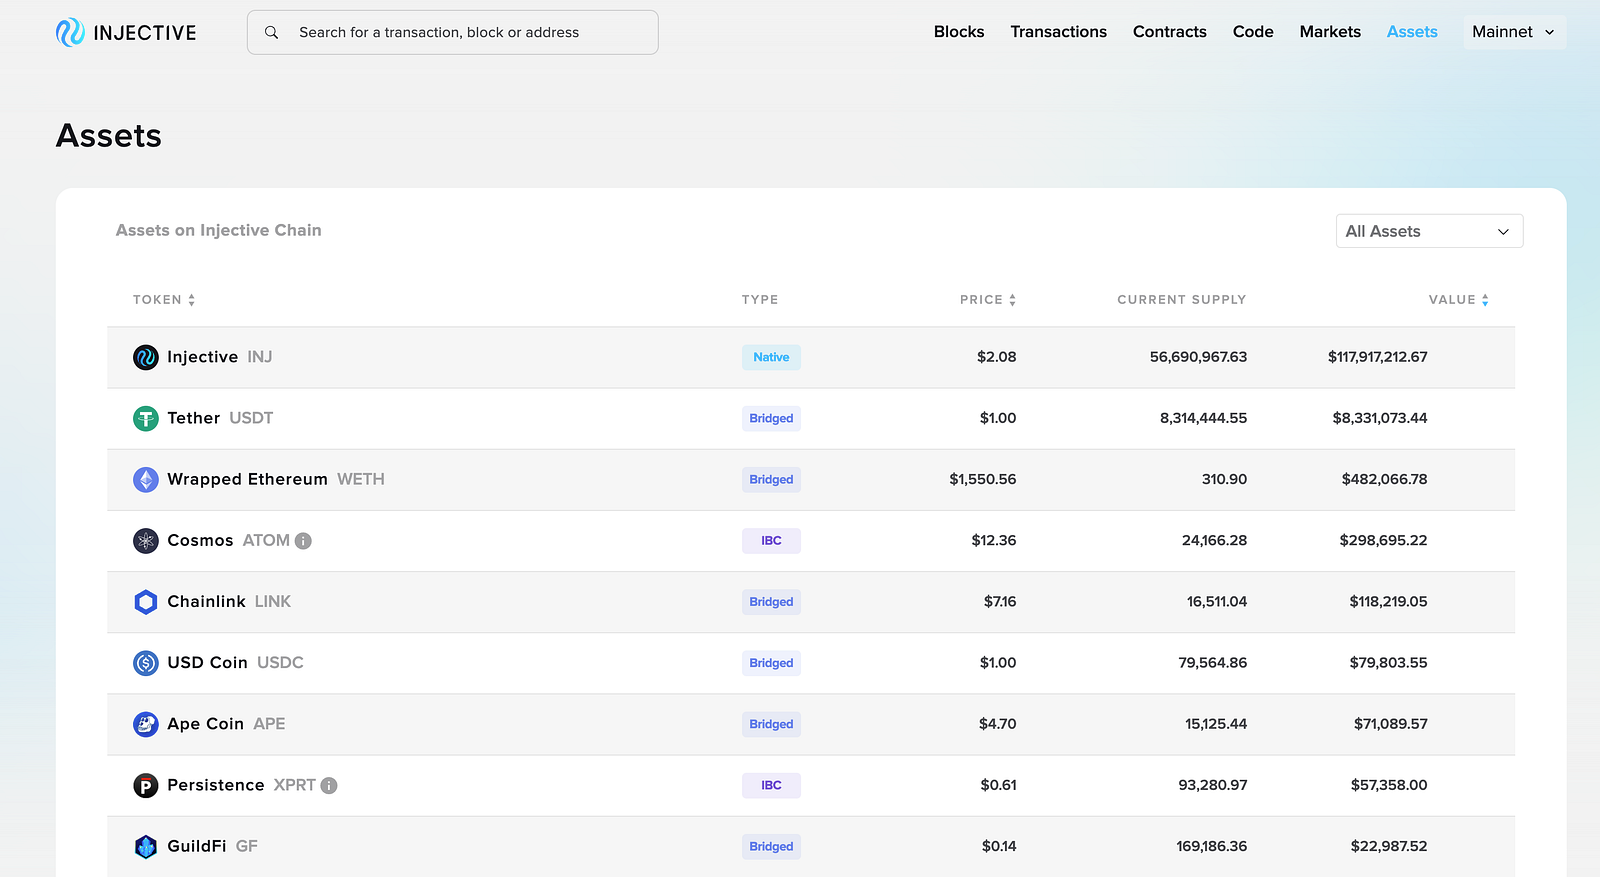The image size is (1600, 877).
Task: Click the 56,690,967.63 supply figure
Action: coord(1198,357)
